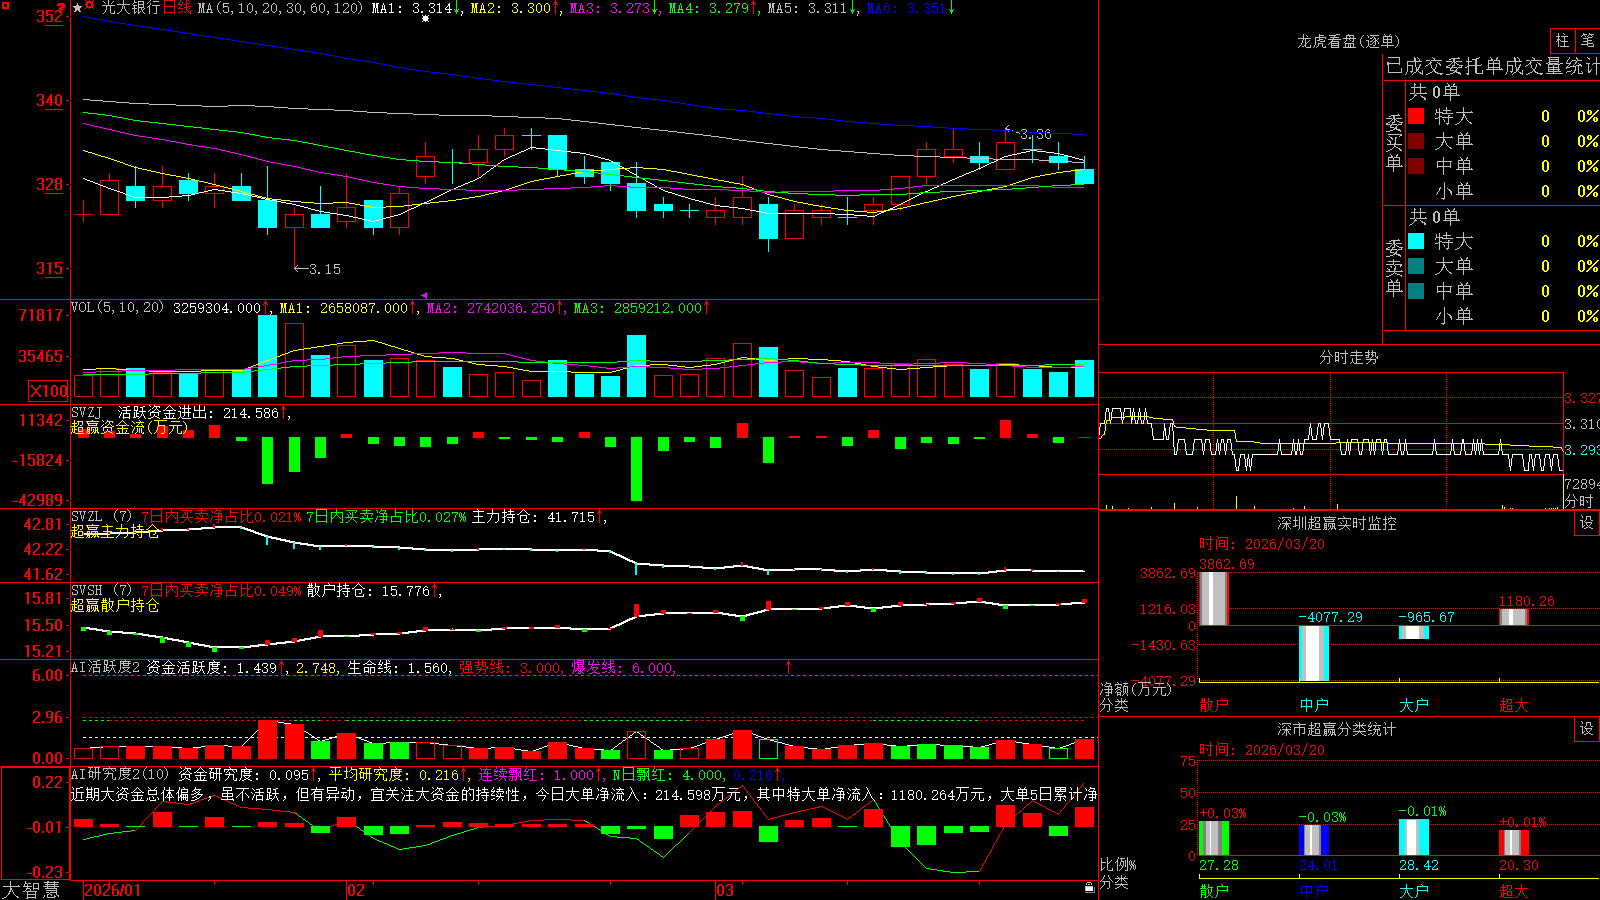Click the star favorite icon beside 光大银行
Screen dimensions: 1600x900
tap(78, 8)
